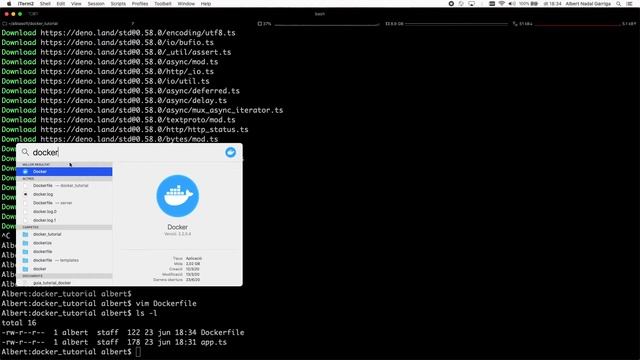Viewport: 640px width, 360px height.
Task: Select dockerfile folder result from templates
Action: click(64, 260)
